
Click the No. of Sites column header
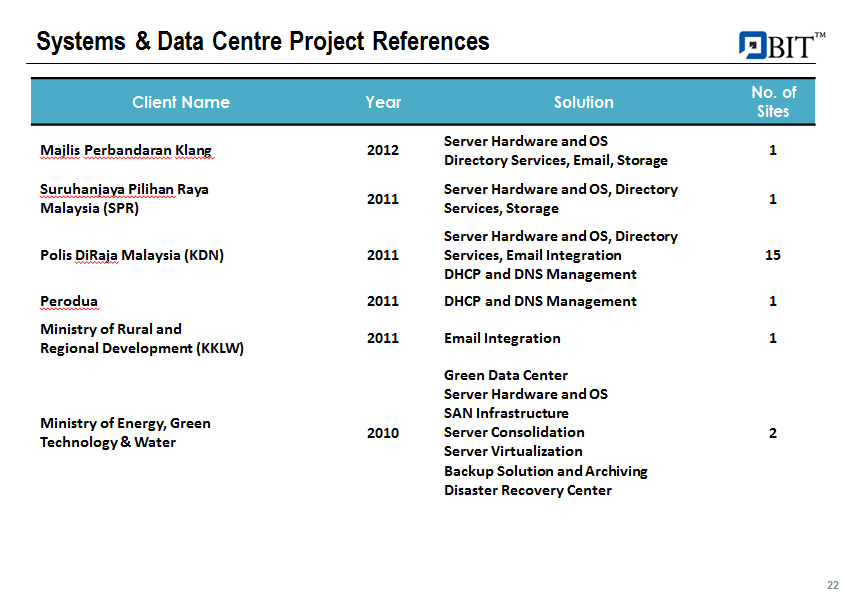coord(773,102)
